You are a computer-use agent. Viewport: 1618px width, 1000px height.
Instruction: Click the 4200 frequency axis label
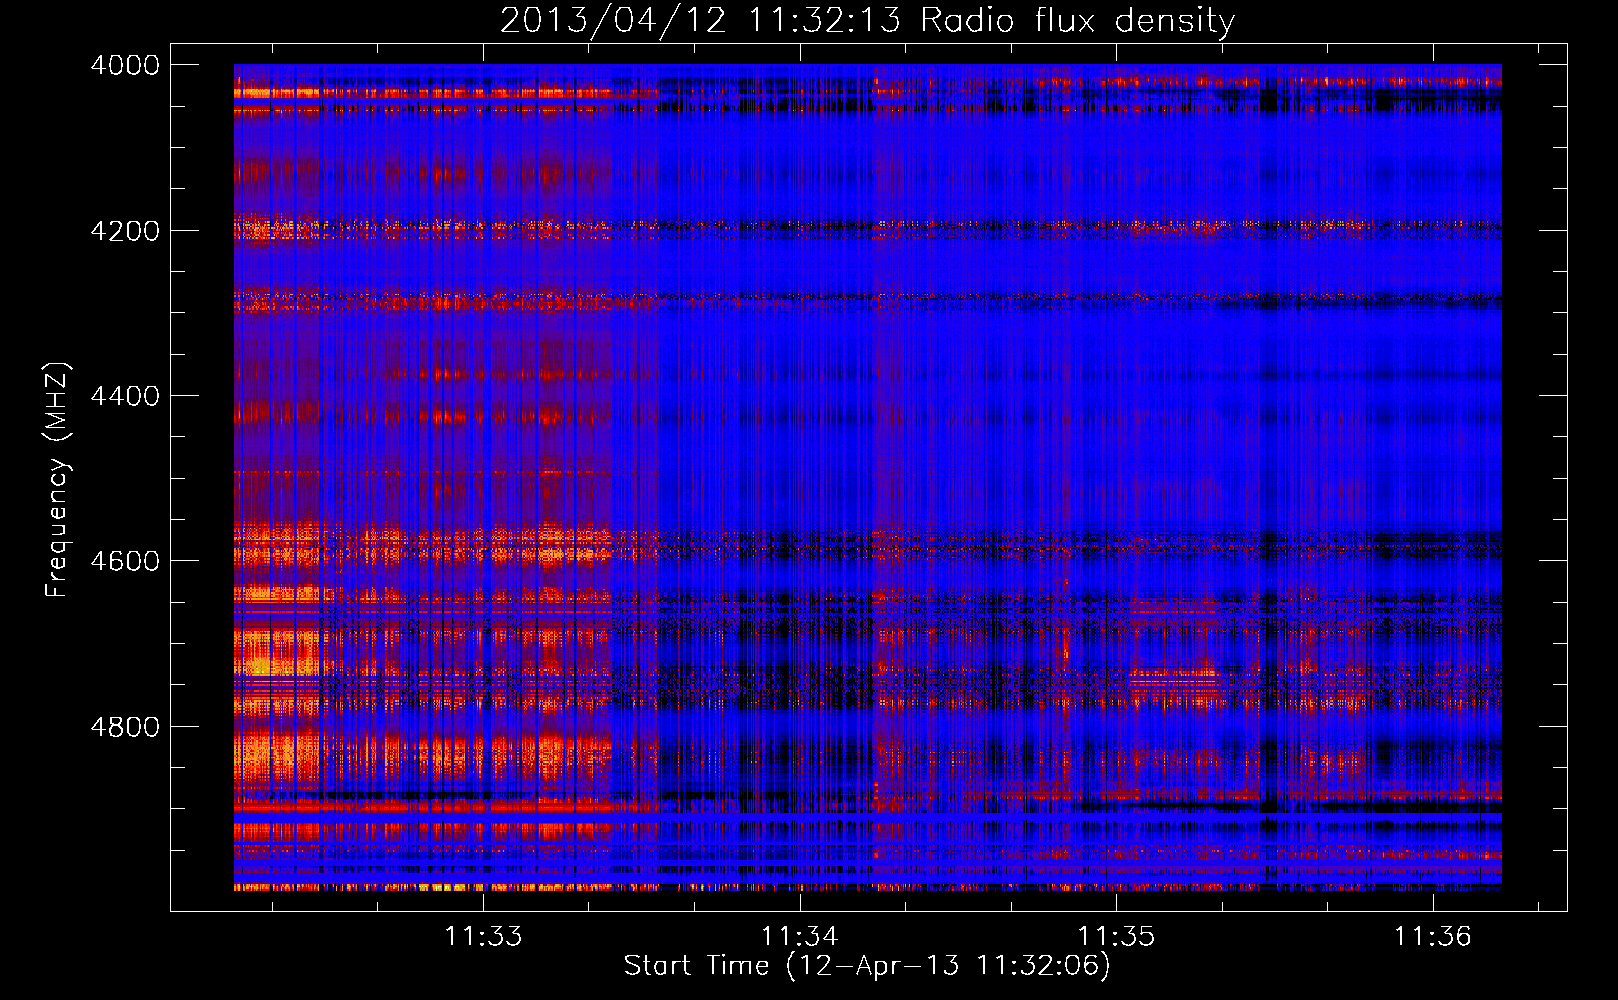(x=125, y=230)
